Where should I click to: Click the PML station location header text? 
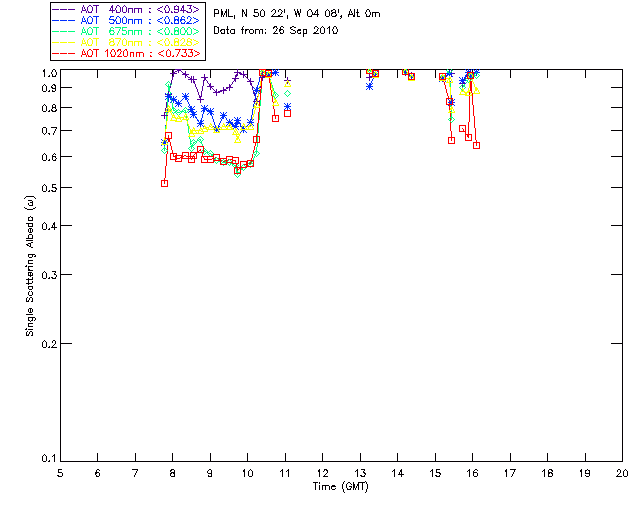point(297,14)
